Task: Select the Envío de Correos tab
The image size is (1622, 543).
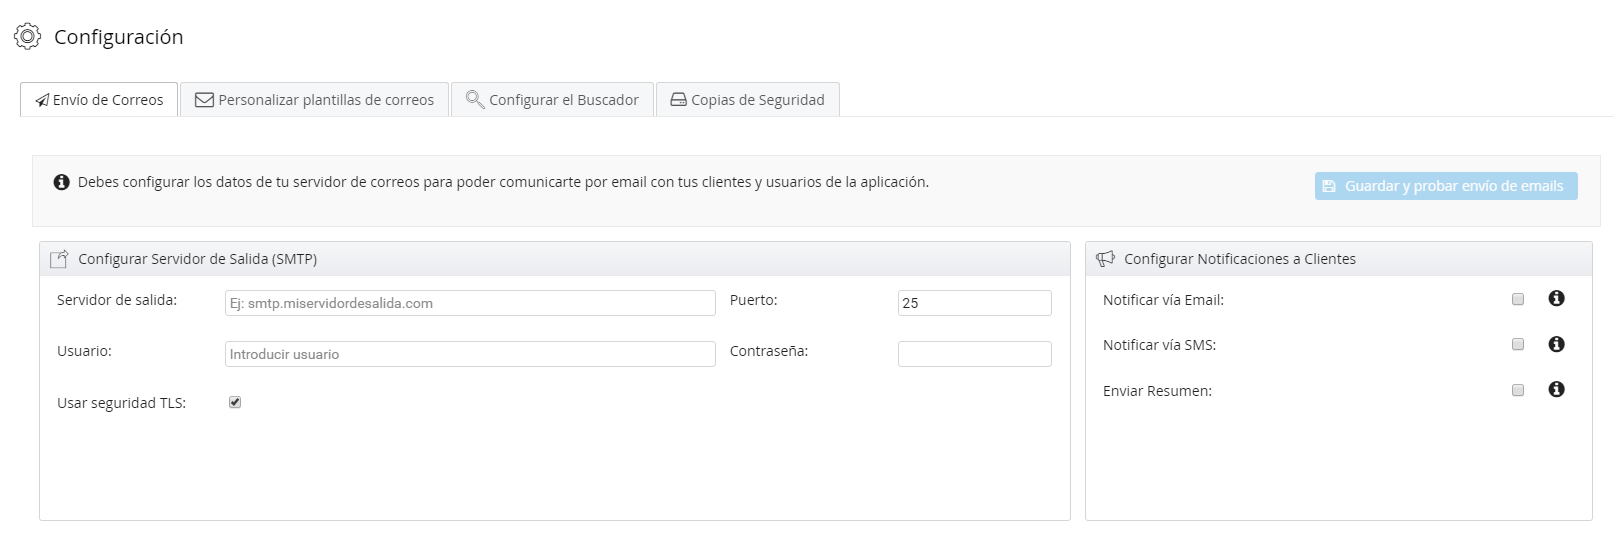Action: pos(99,100)
